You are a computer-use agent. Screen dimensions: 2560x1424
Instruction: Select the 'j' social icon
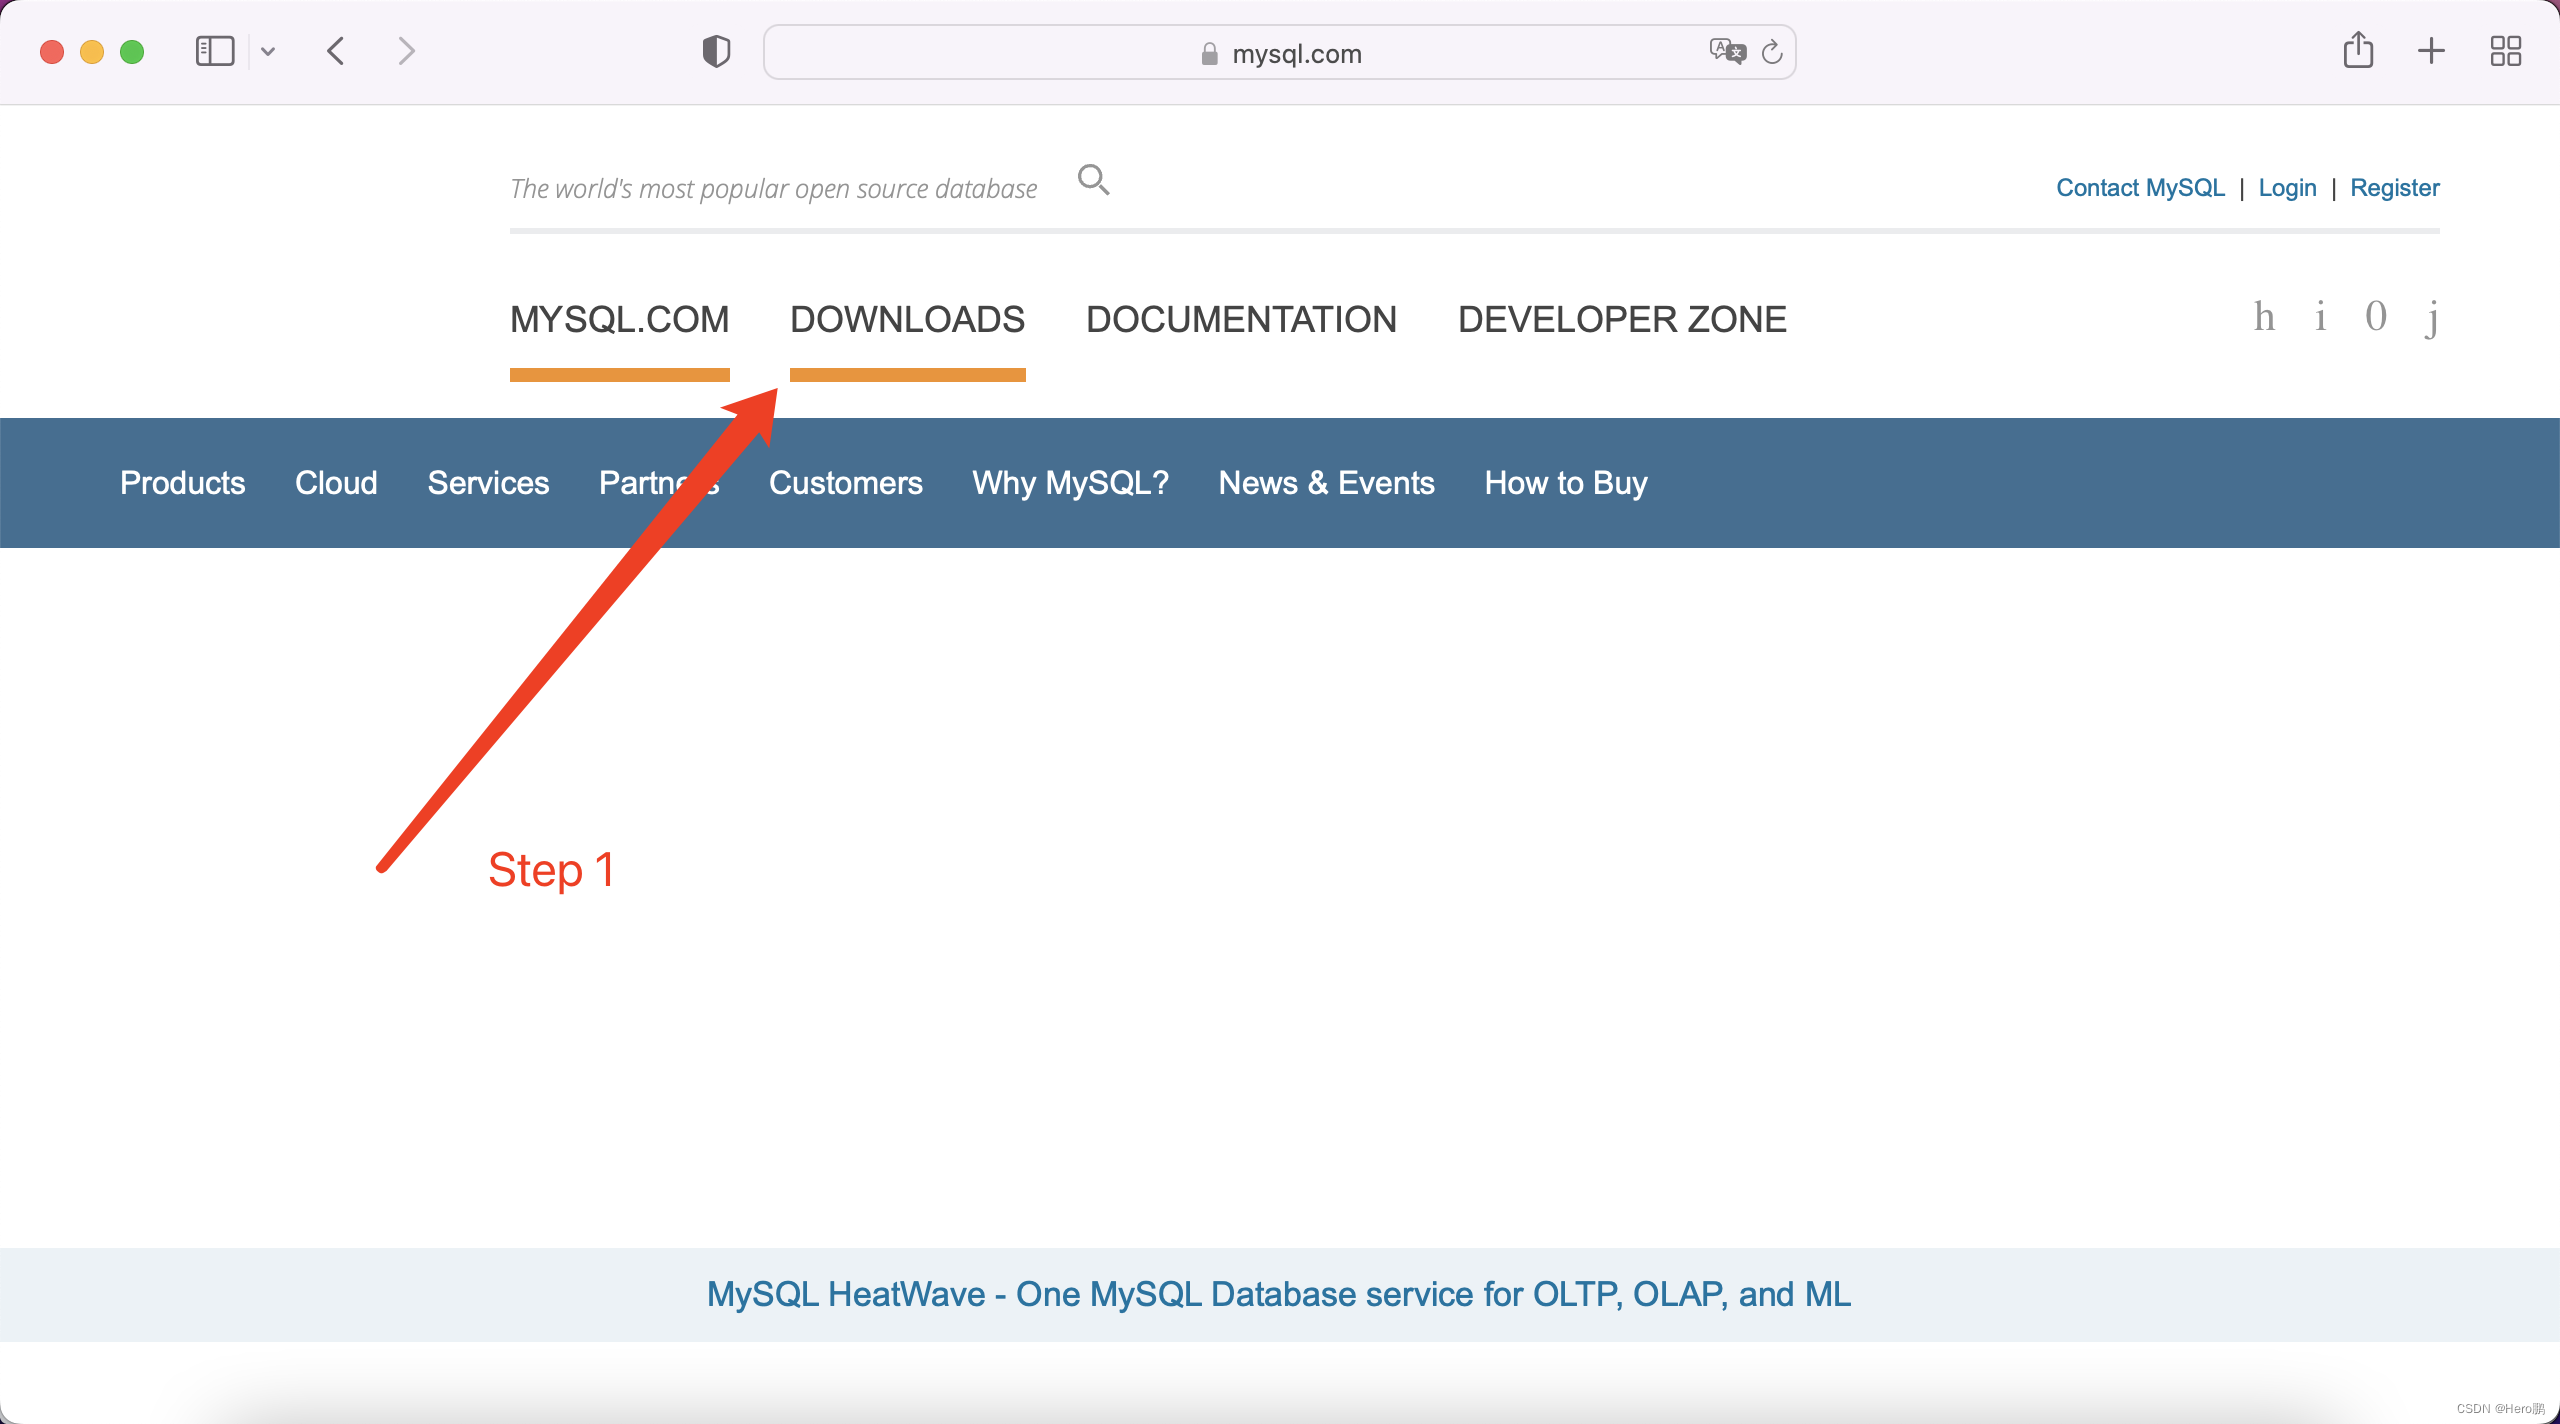[2432, 319]
